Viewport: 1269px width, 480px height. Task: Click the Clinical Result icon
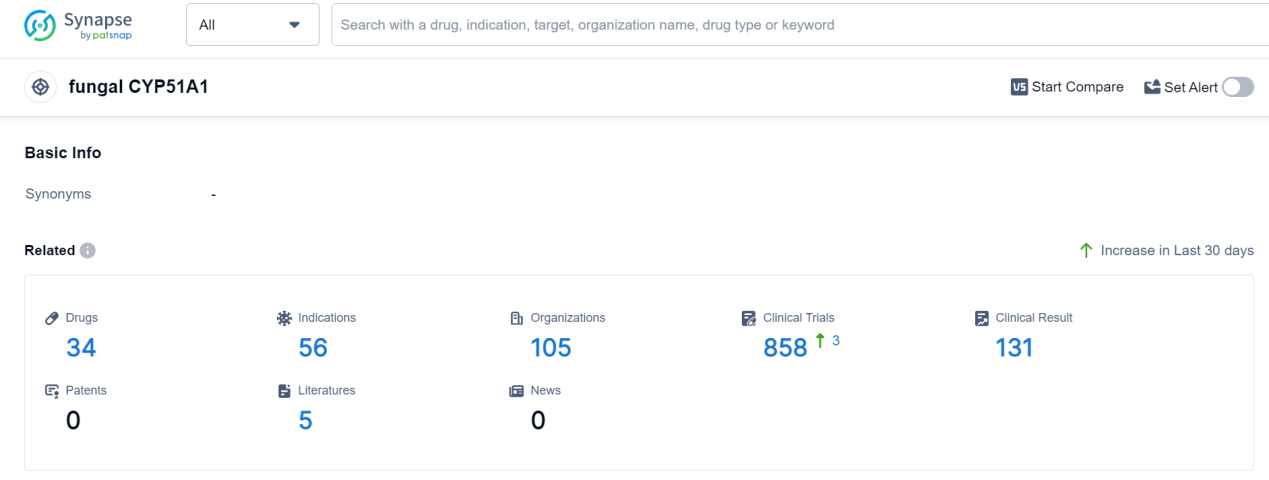point(982,318)
